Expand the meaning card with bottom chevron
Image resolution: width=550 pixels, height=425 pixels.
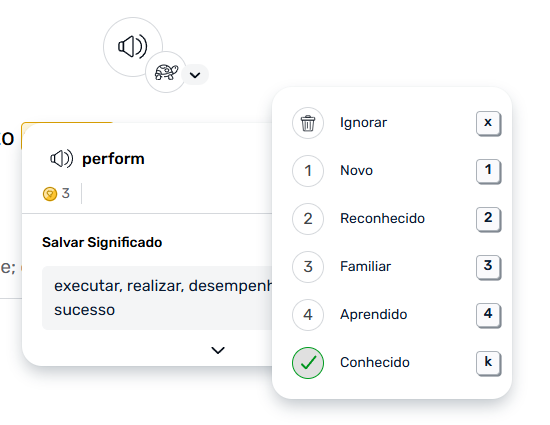218,350
